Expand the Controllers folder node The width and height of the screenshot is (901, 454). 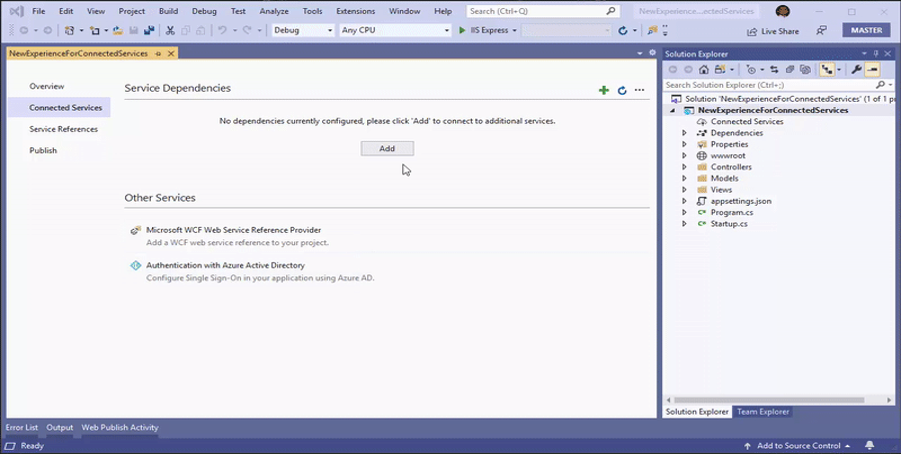pos(685,167)
